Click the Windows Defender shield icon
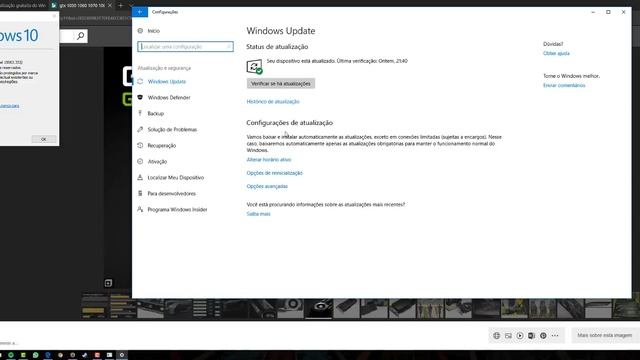Viewport: 640px width, 360px height. pos(140,97)
